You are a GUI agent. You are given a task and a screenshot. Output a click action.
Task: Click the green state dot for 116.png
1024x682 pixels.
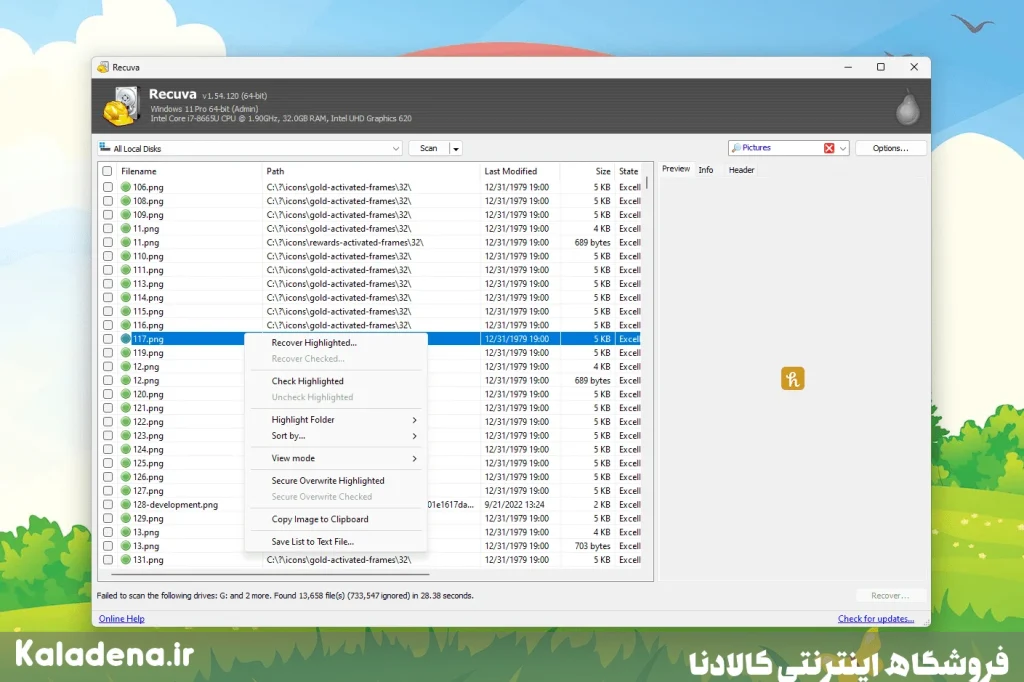(126, 325)
